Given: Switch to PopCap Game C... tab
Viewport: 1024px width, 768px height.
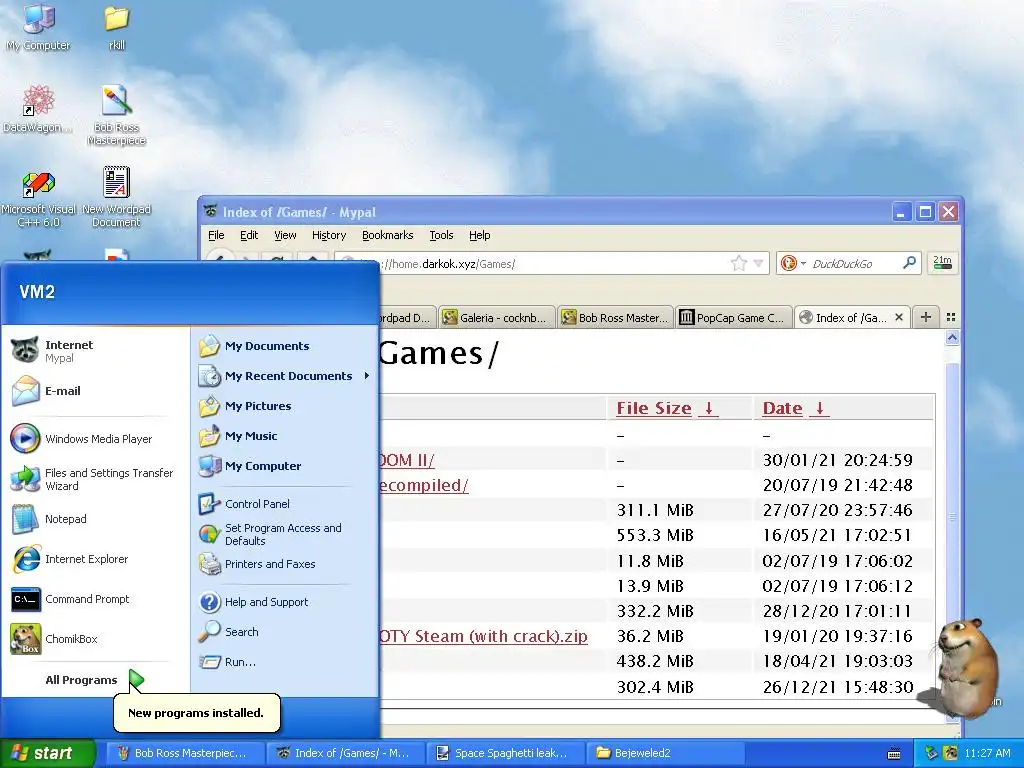Looking at the screenshot, I should 734,317.
